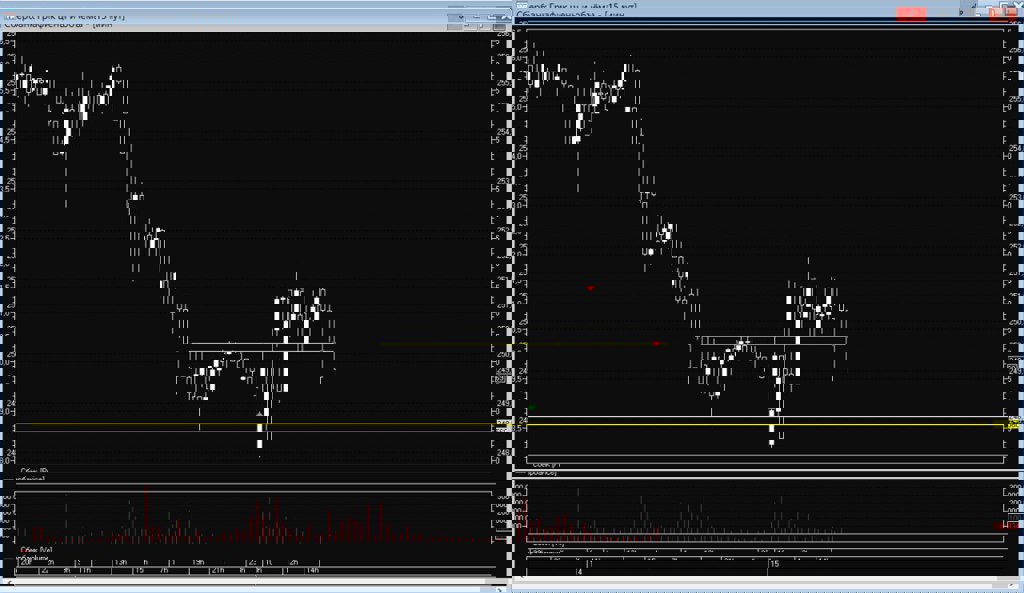Click the red marker dot near right chart
The width and height of the screenshot is (1024, 593).
click(590, 288)
